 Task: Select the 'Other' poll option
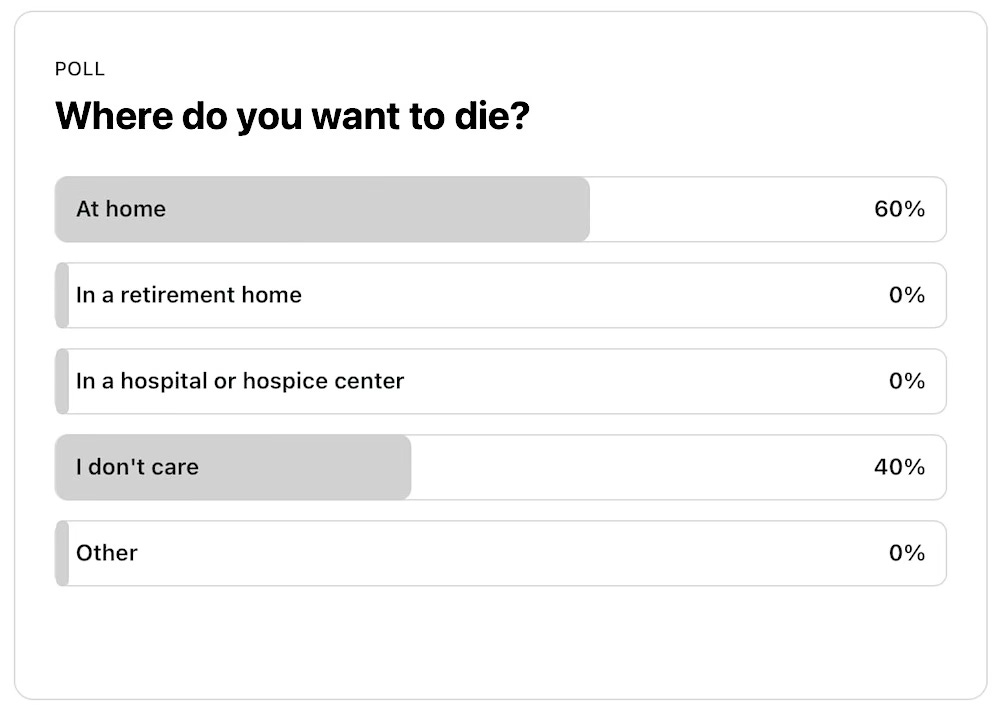(500, 553)
